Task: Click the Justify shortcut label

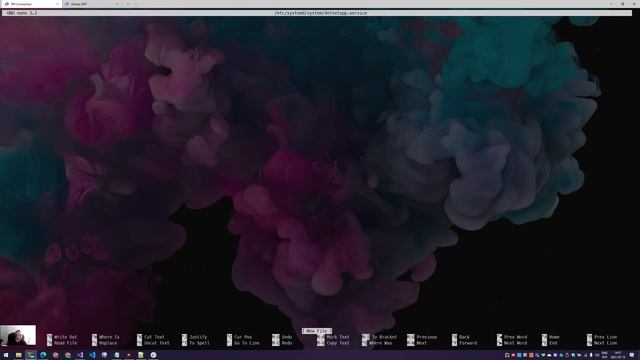Action: (x=198, y=337)
